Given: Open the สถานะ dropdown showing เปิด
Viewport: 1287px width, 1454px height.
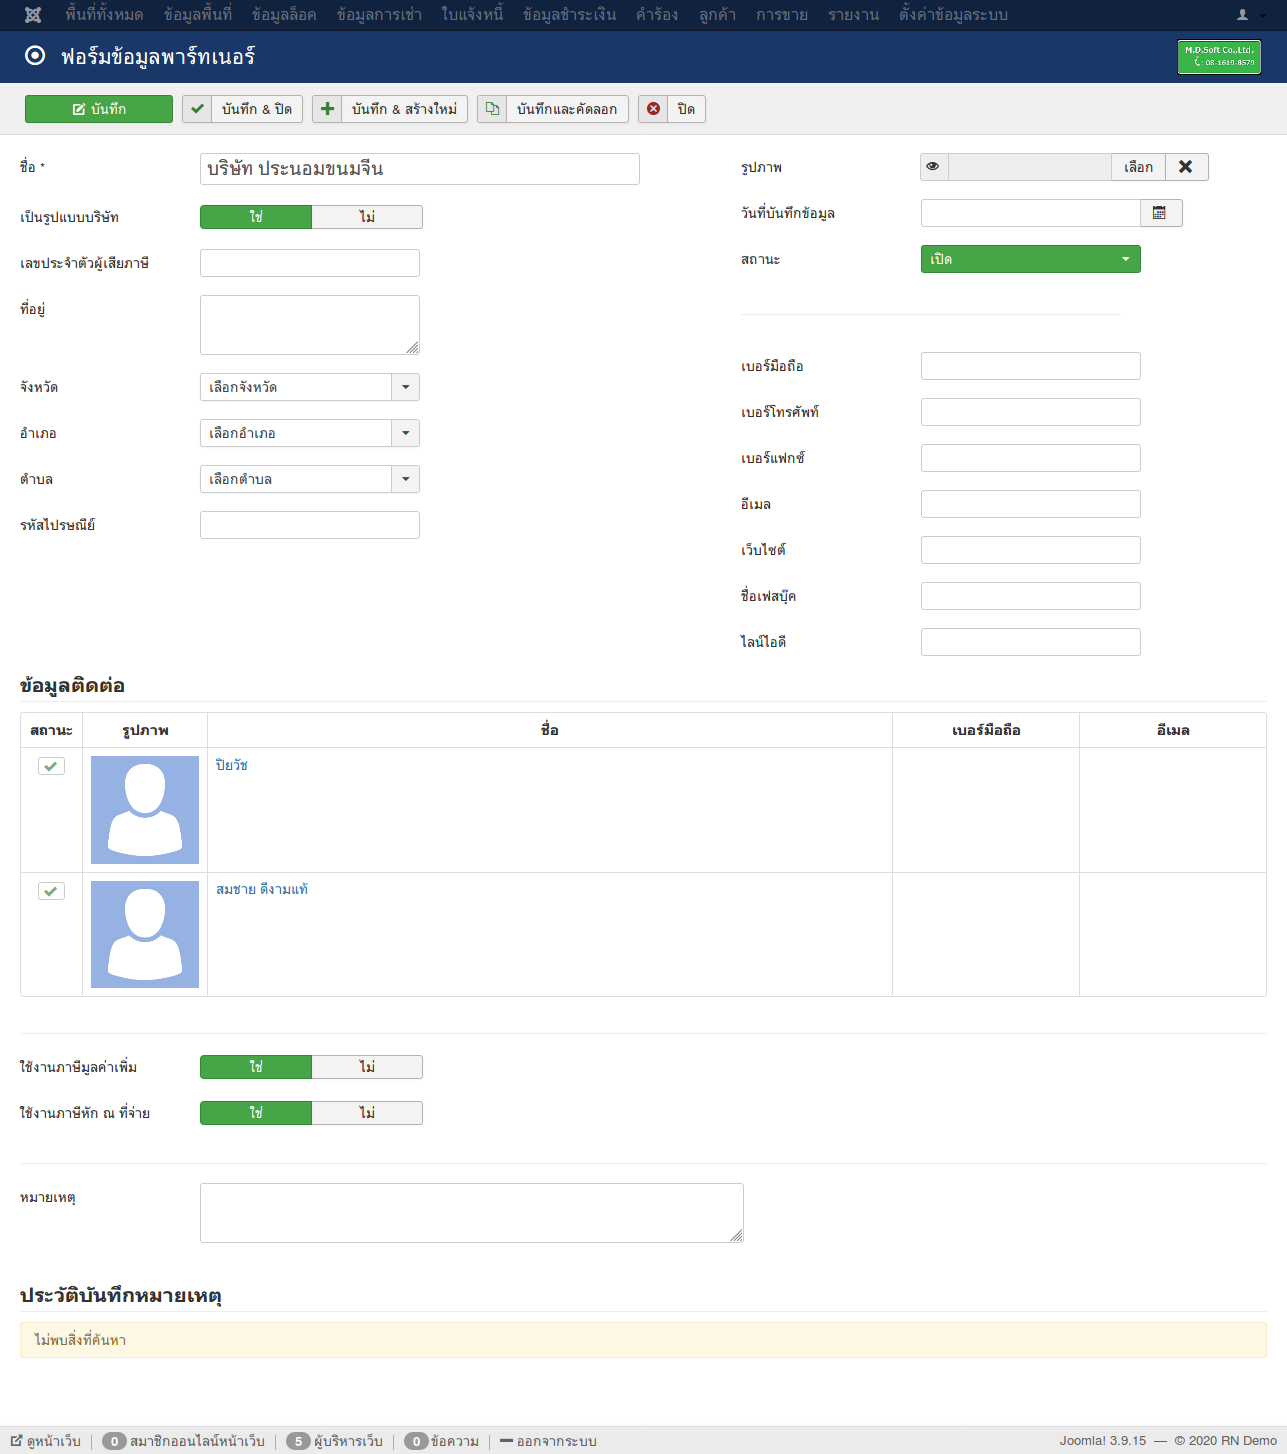Looking at the screenshot, I should click(1031, 259).
